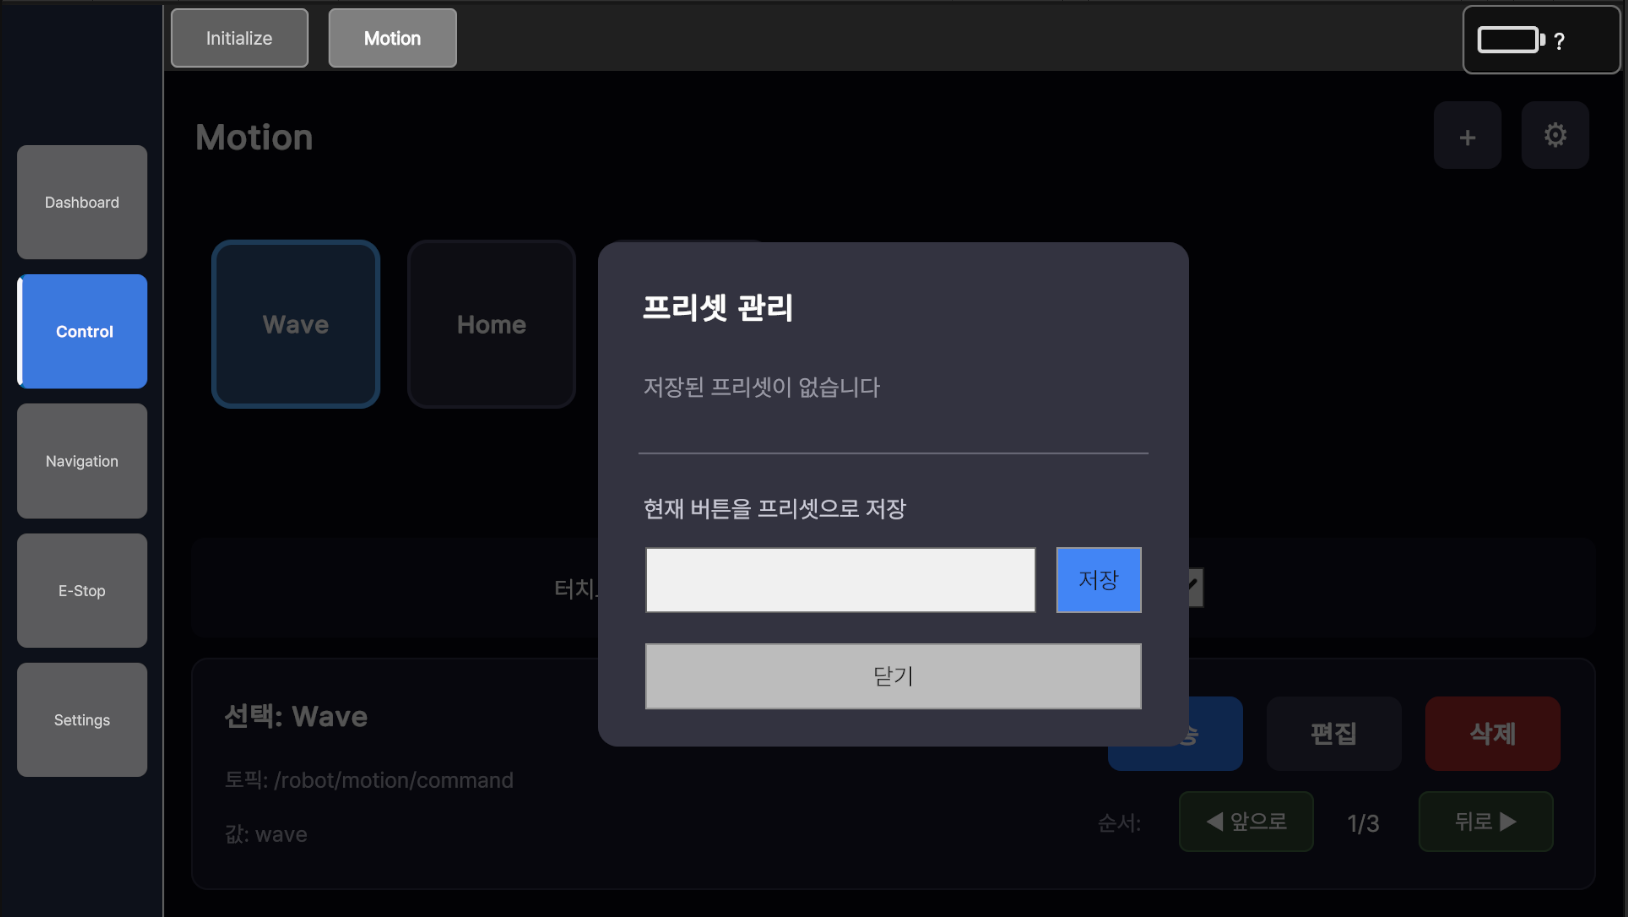Focus the preset name input field
1628x917 pixels.
(x=840, y=580)
